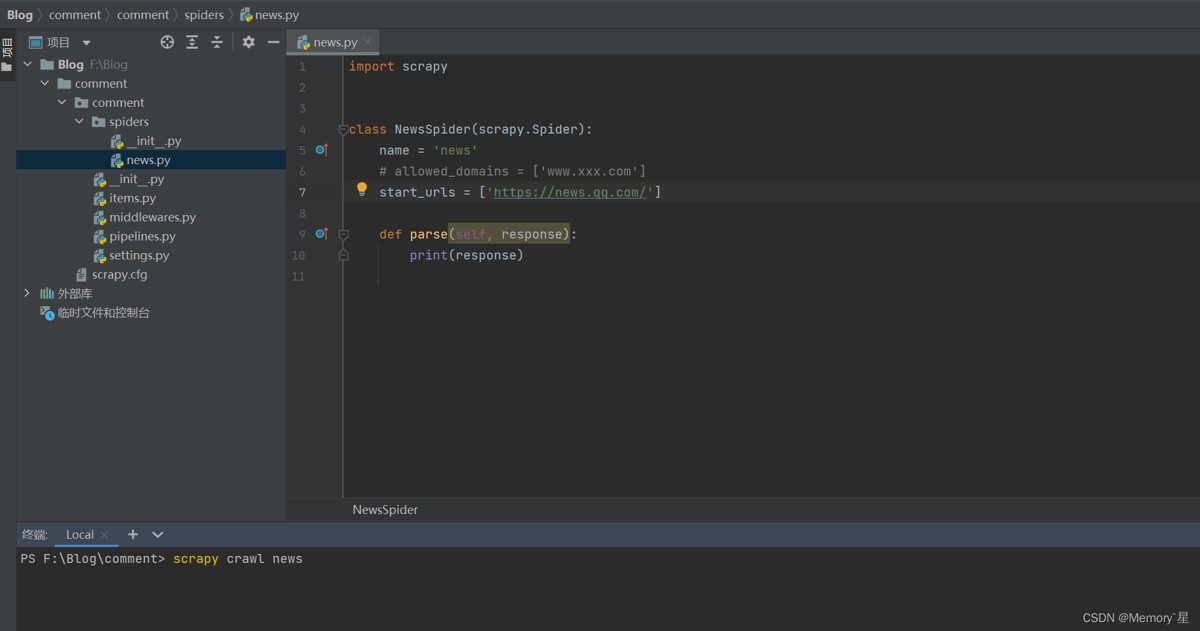
Task: Open terminal options dropdown arrow
Action: (157, 535)
